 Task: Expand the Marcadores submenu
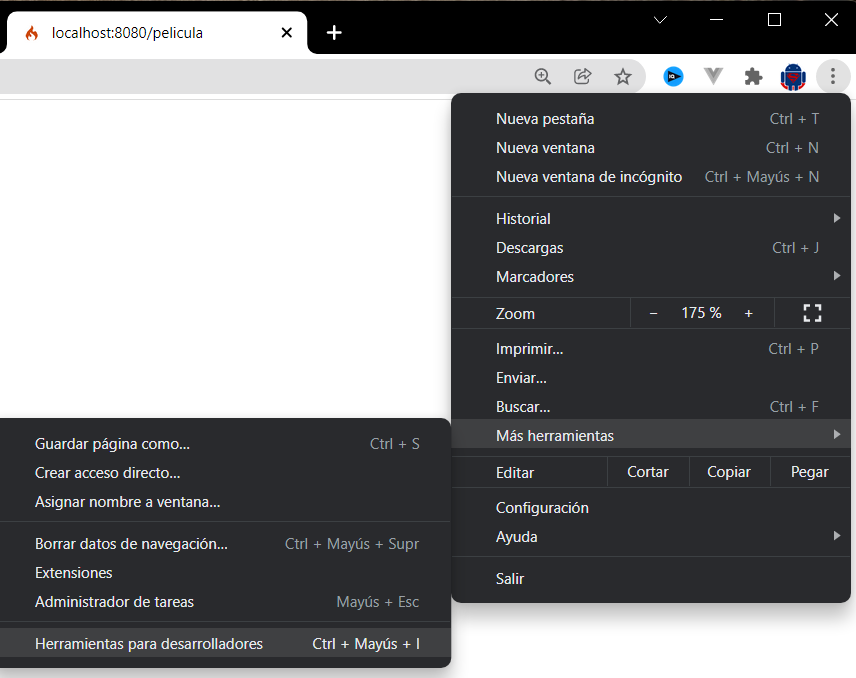click(837, 277)
